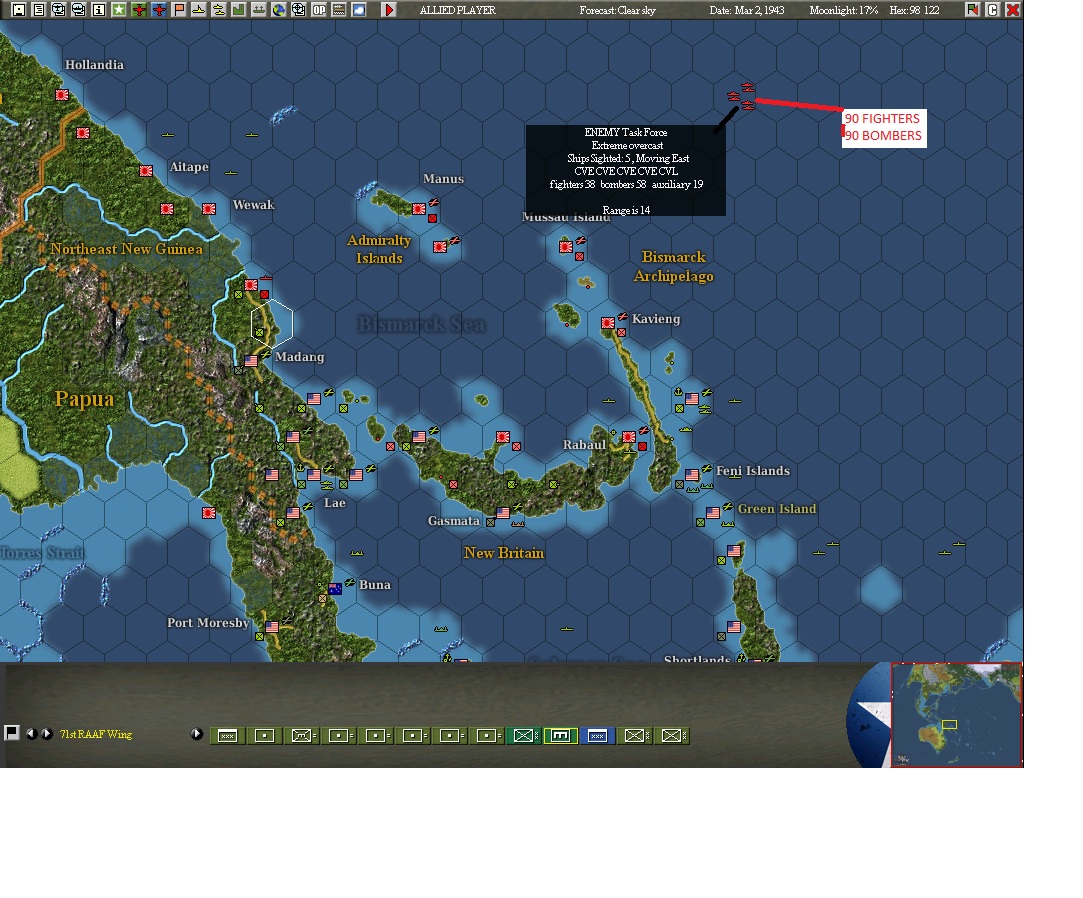The image size is (1083, 898).
Task: Click the 'Forecast: Clear sky' status text
Action: (617, 10)
